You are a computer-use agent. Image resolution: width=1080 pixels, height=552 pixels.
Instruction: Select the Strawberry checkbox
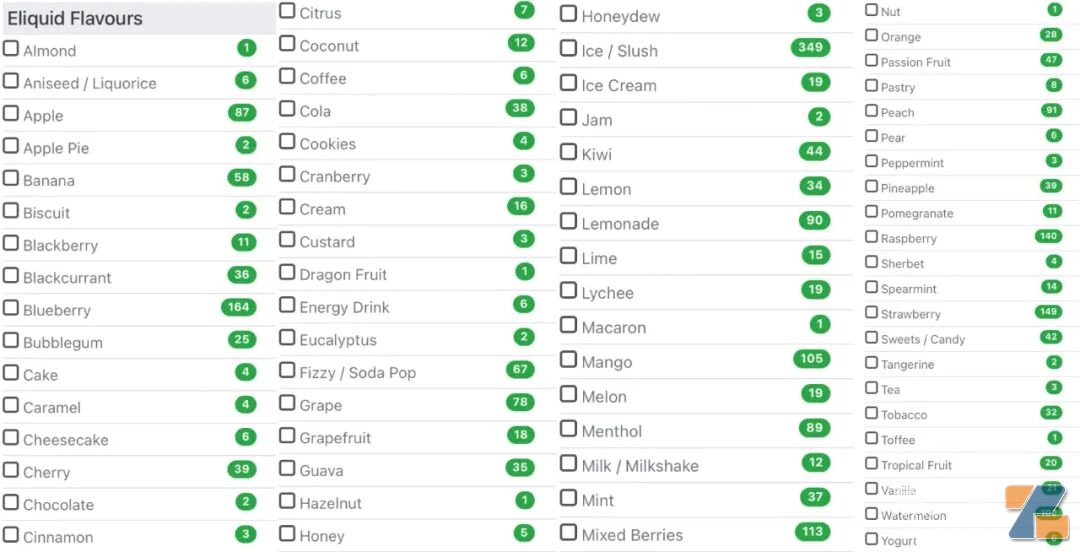[x=871, y=313]
